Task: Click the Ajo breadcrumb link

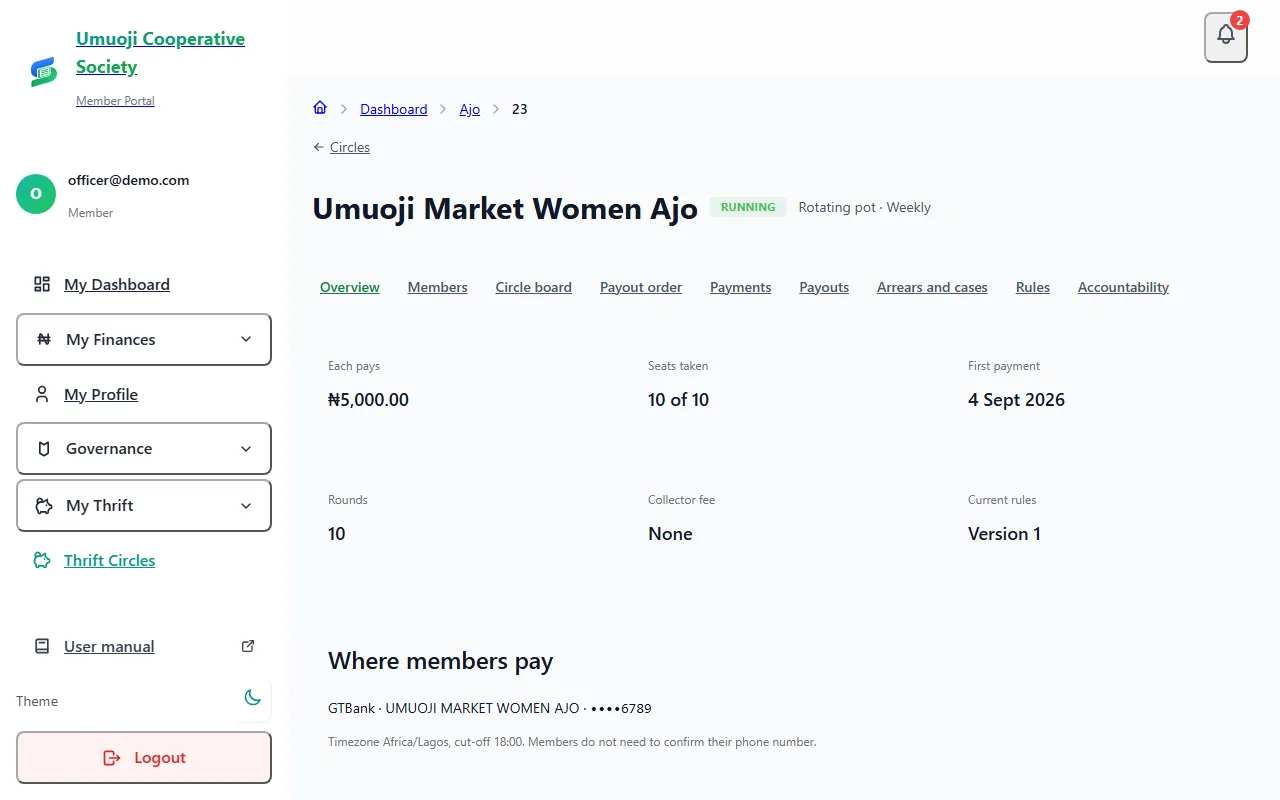Action: 470,109
